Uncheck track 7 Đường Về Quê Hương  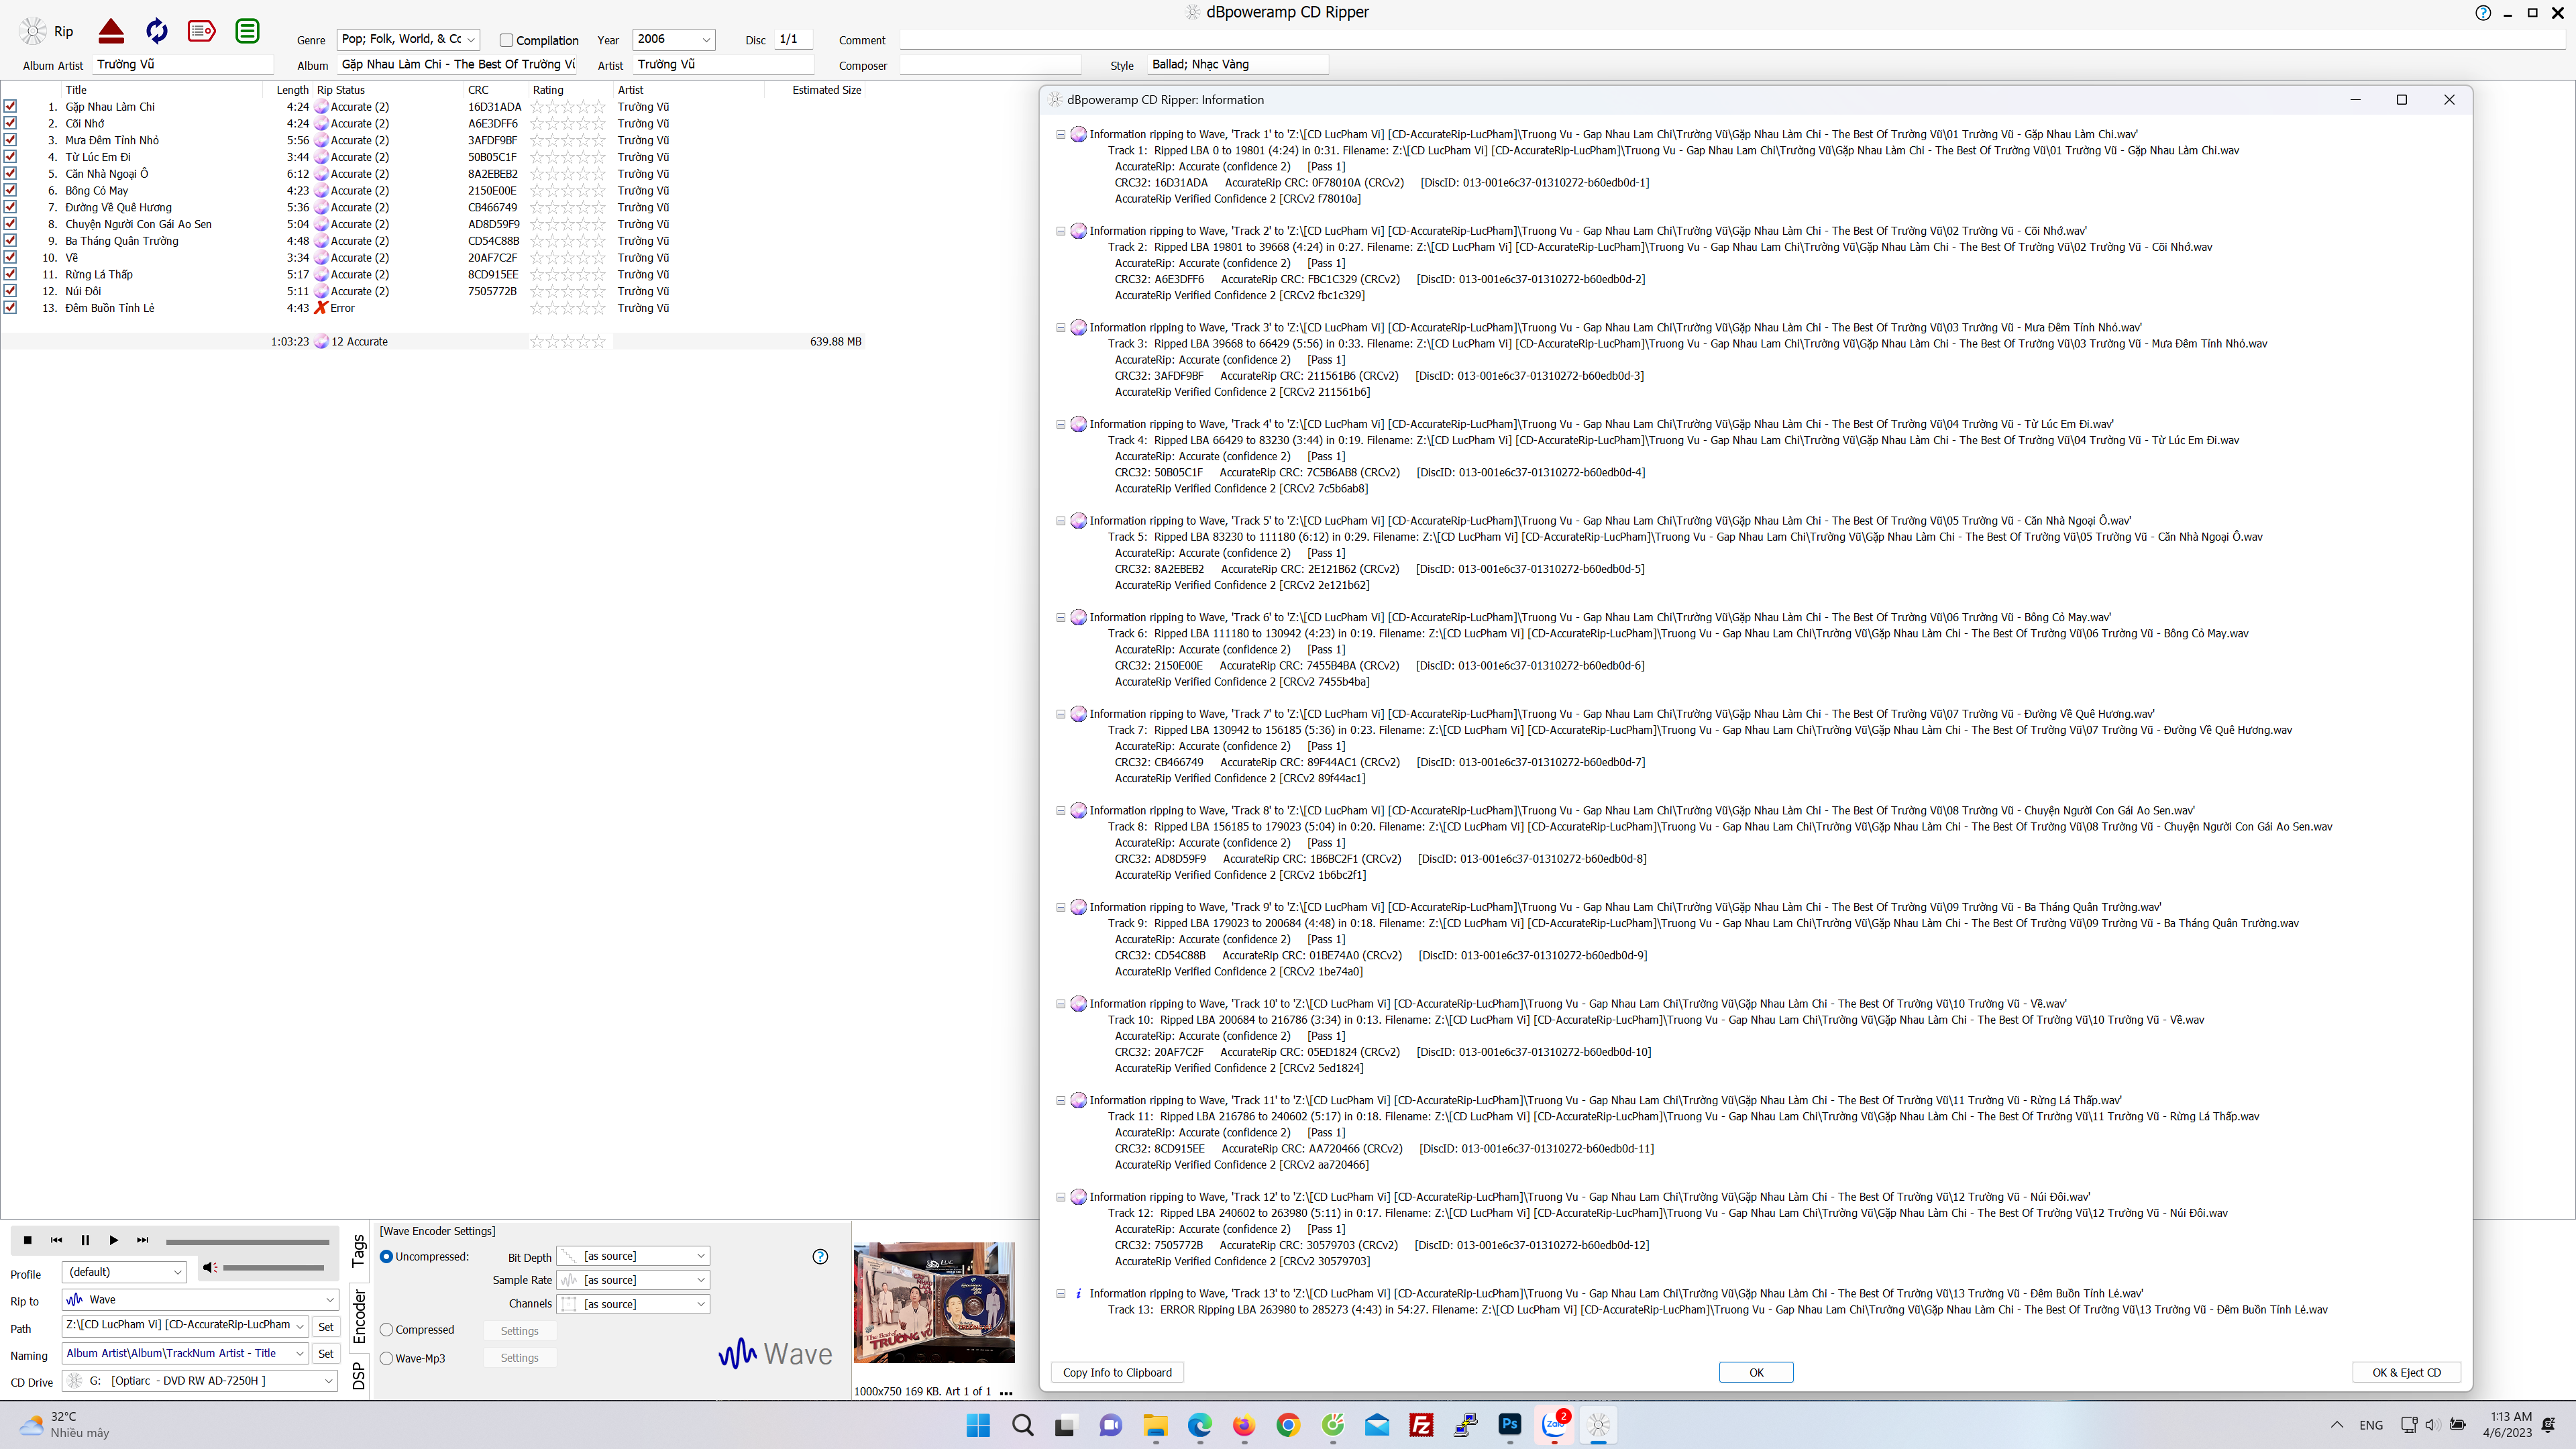pyautogui.click(x=10, y=207)
